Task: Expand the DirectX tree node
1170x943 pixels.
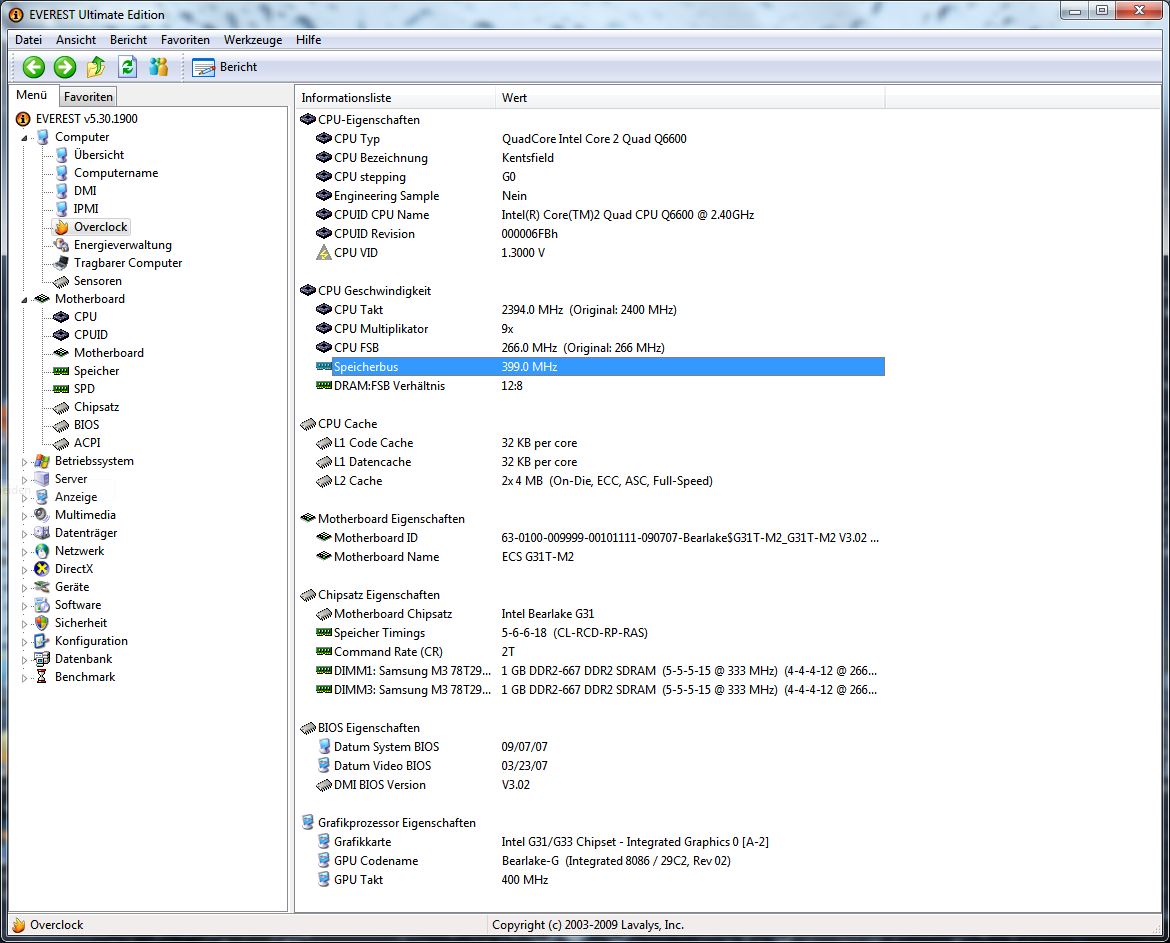Action: [x=24, y=569]
